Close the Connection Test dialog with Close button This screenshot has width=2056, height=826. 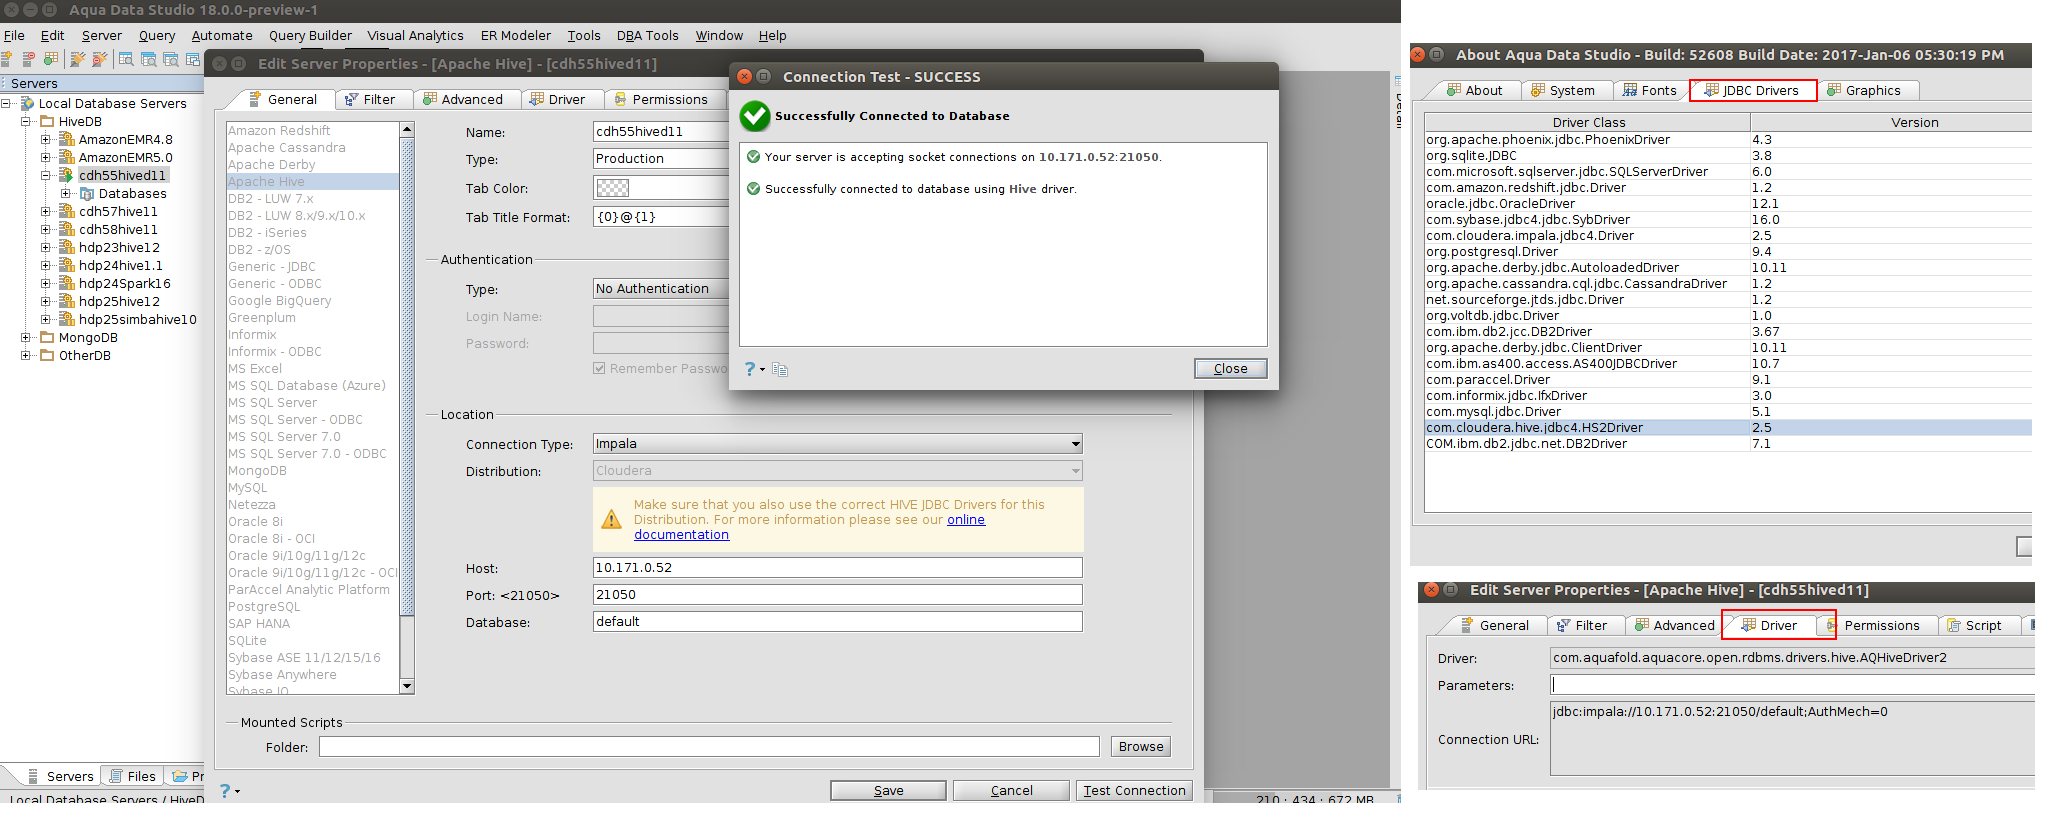[x=1230, y=368]
